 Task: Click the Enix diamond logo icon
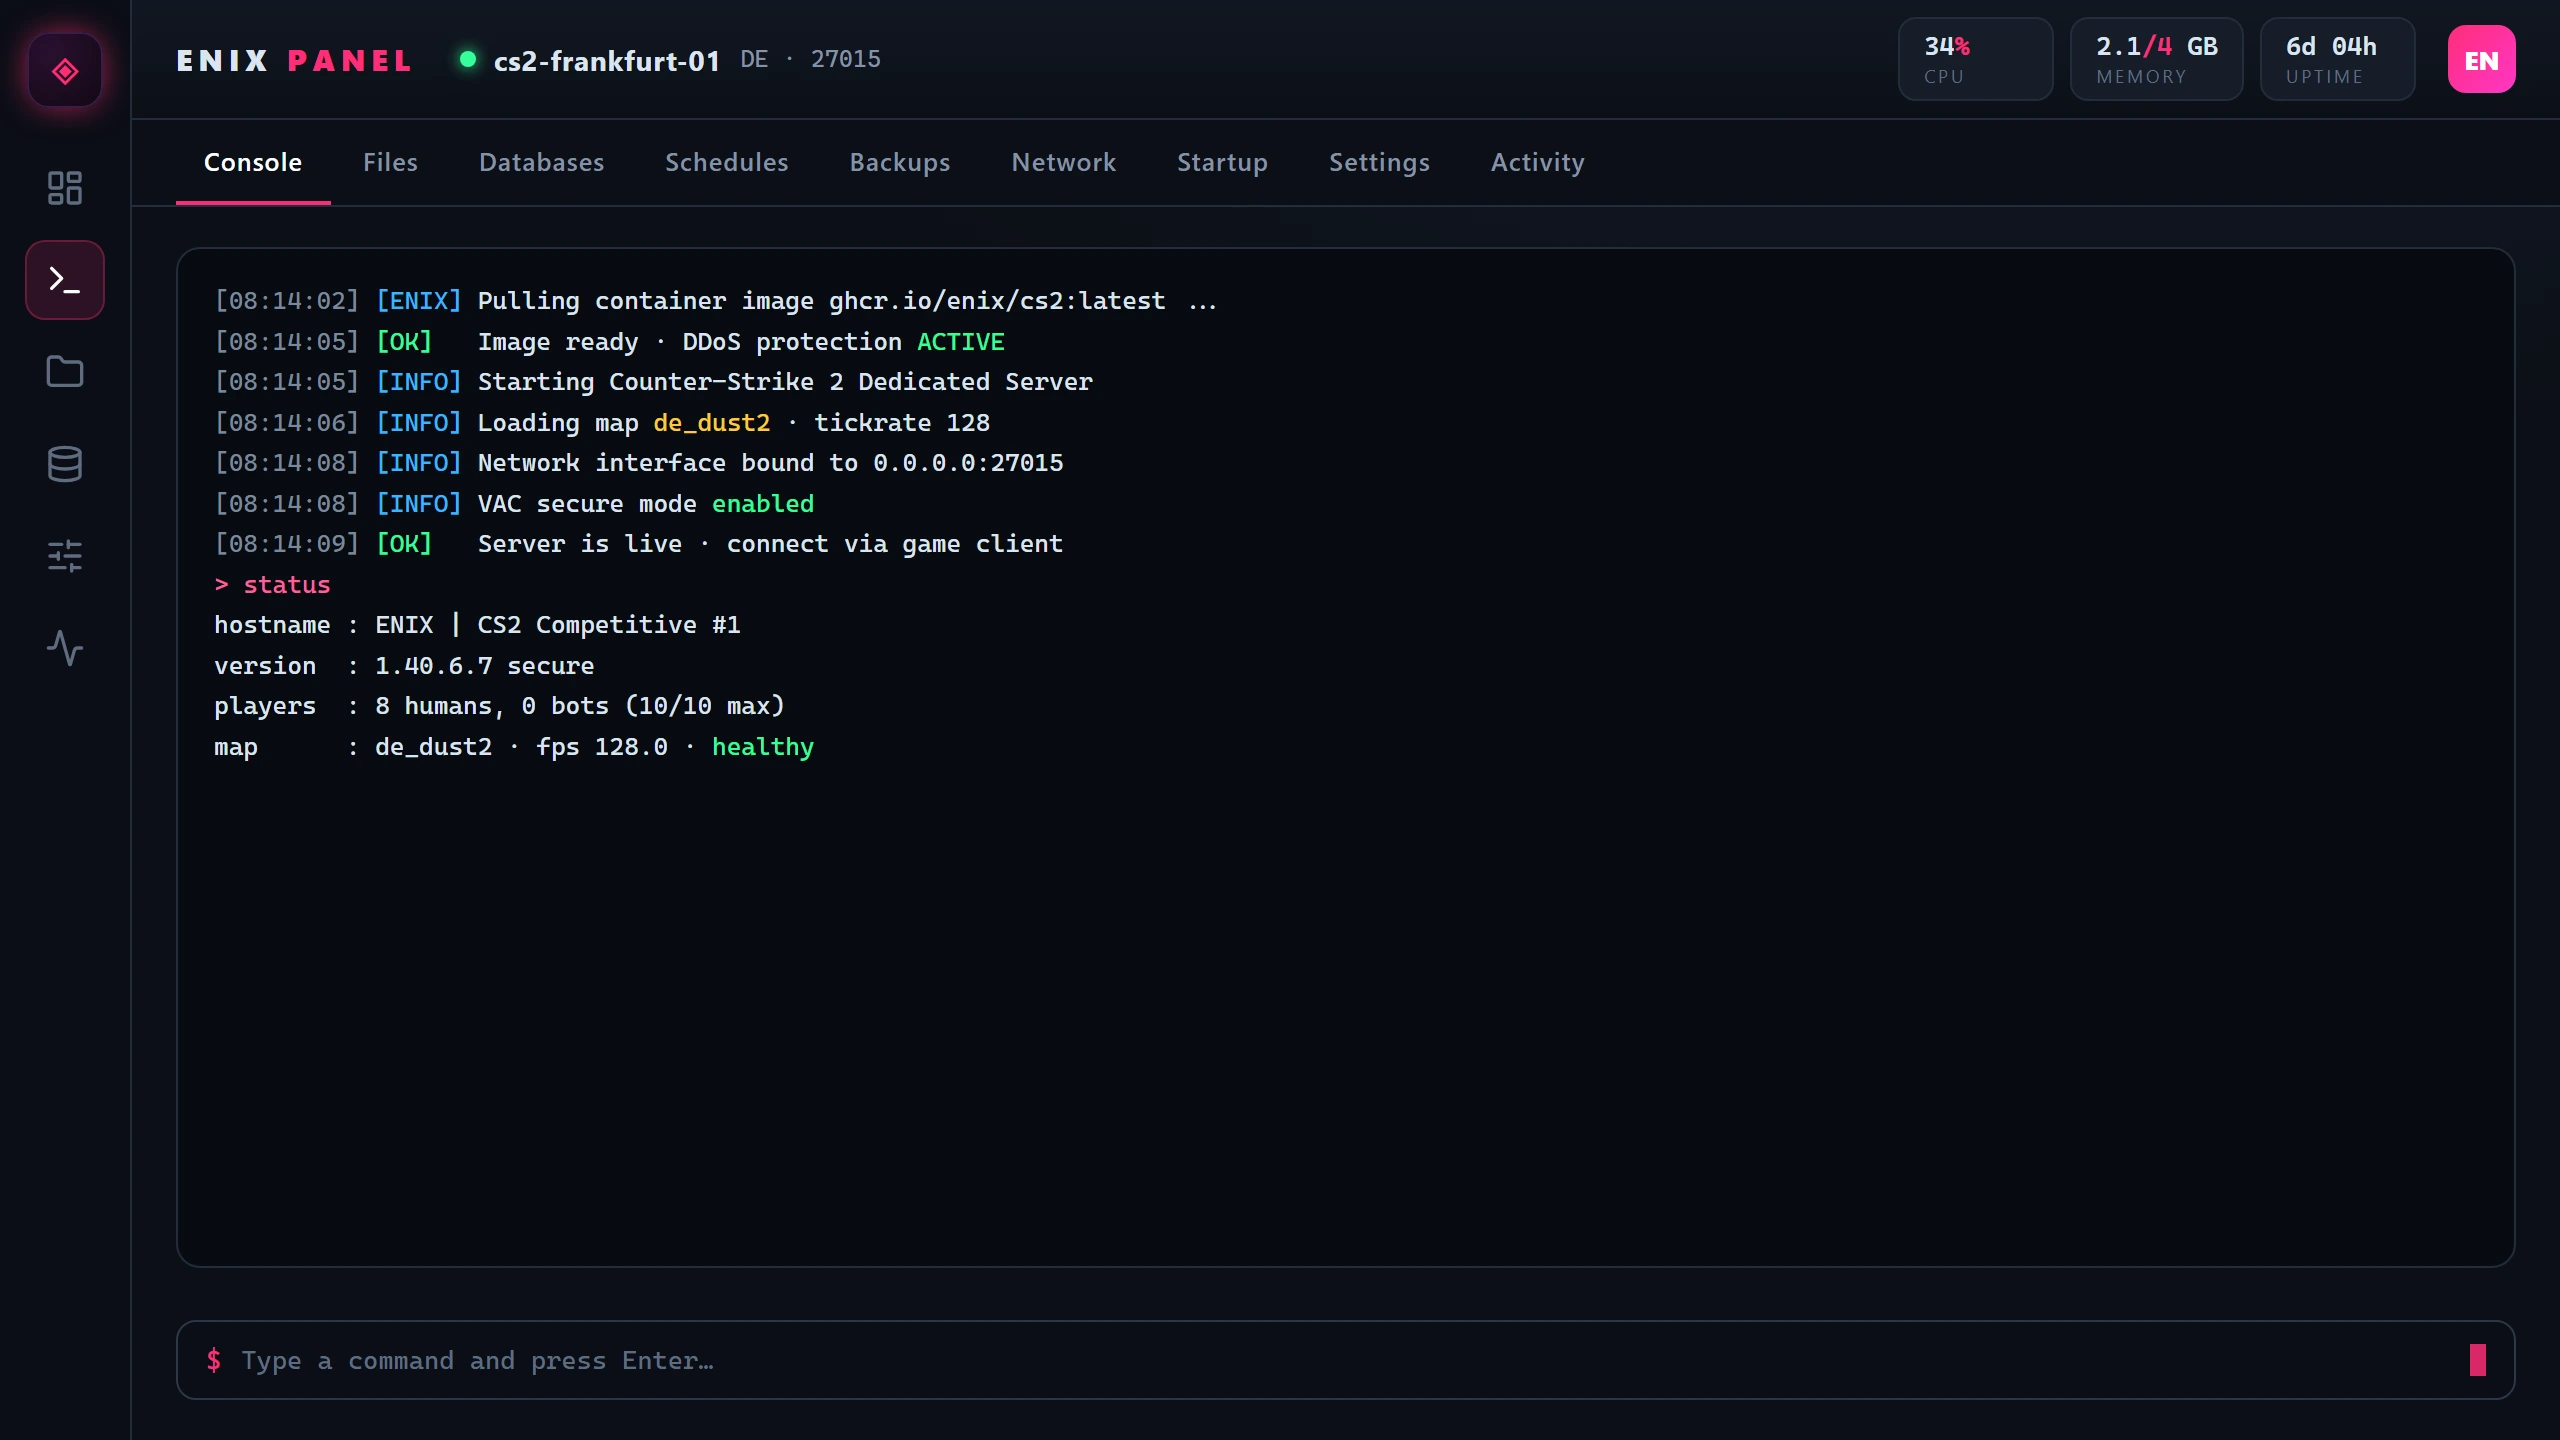[x=65, y=71]
